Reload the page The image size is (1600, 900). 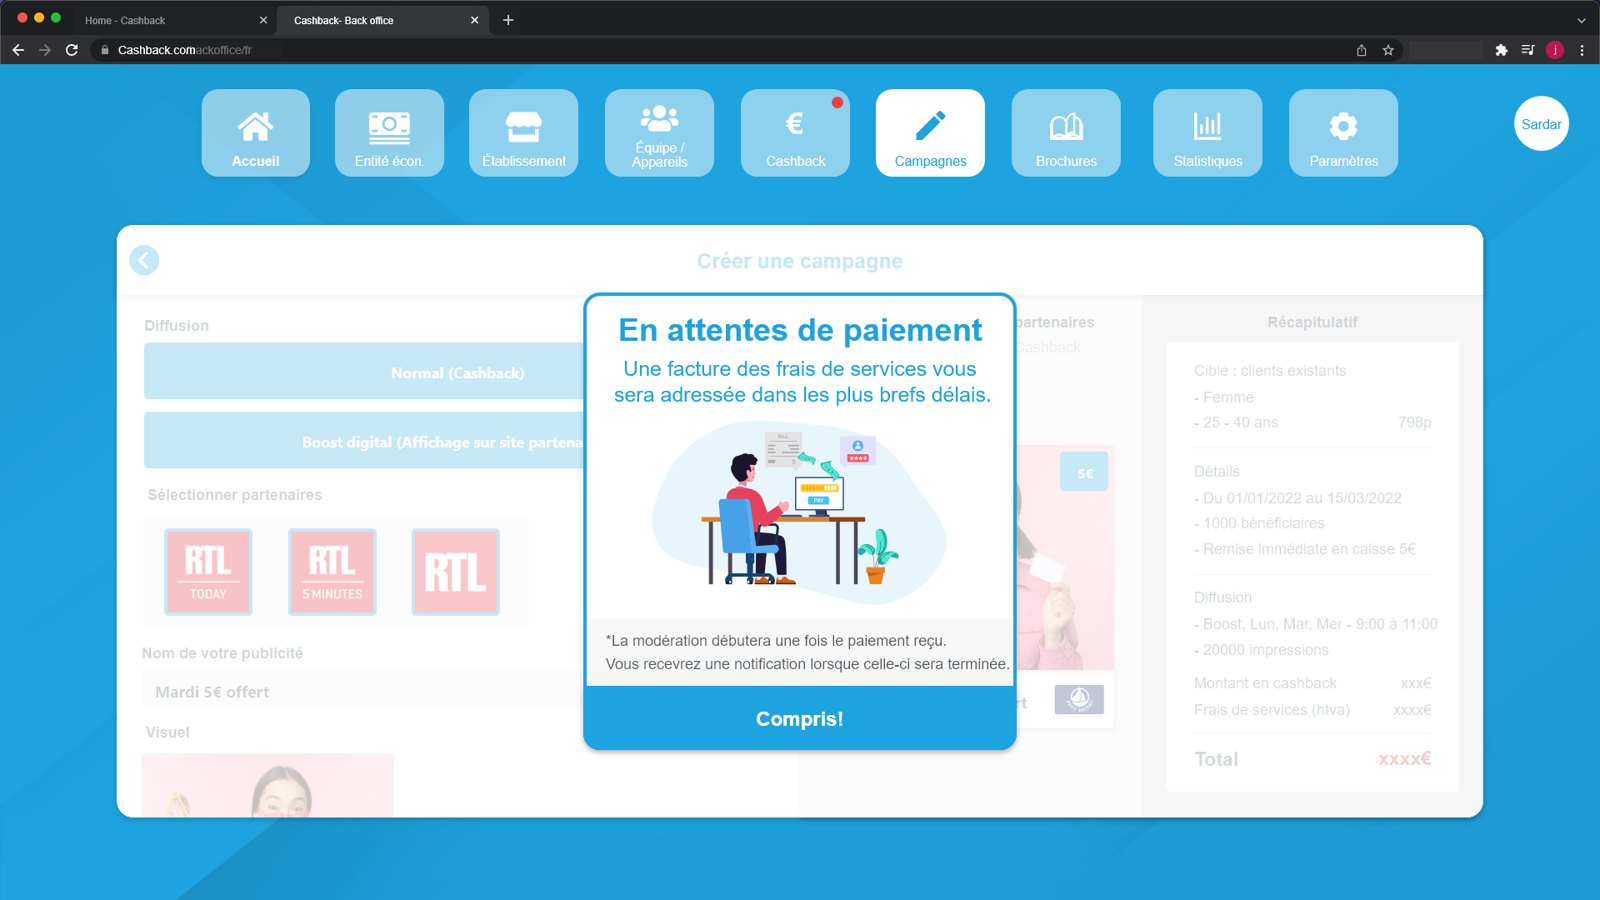72,50
